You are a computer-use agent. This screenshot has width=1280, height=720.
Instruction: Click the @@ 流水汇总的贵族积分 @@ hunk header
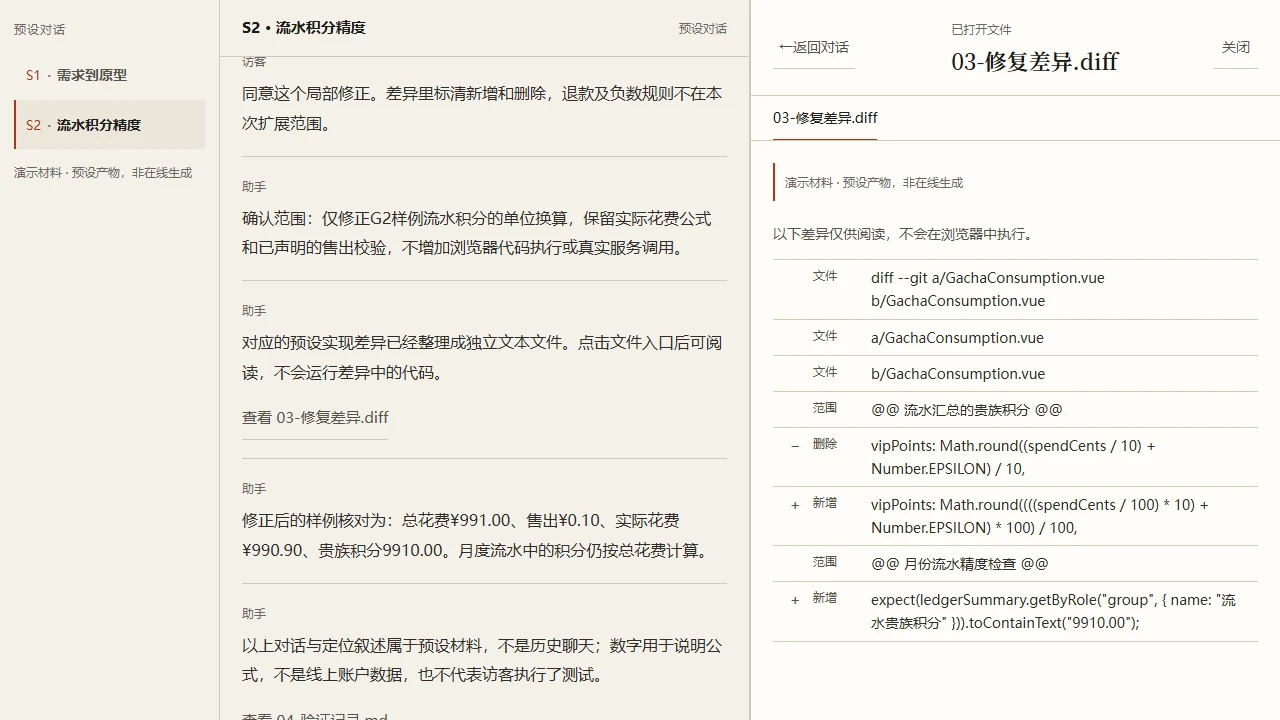point(1015,410)
